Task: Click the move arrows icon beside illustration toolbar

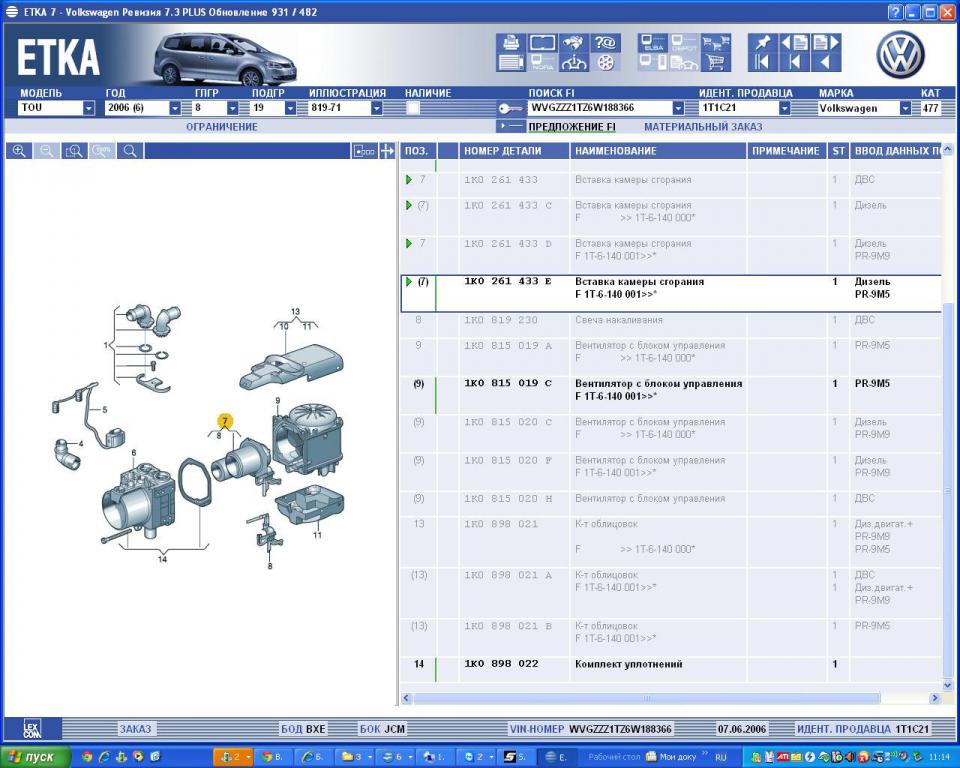Action: coord(387,151)
